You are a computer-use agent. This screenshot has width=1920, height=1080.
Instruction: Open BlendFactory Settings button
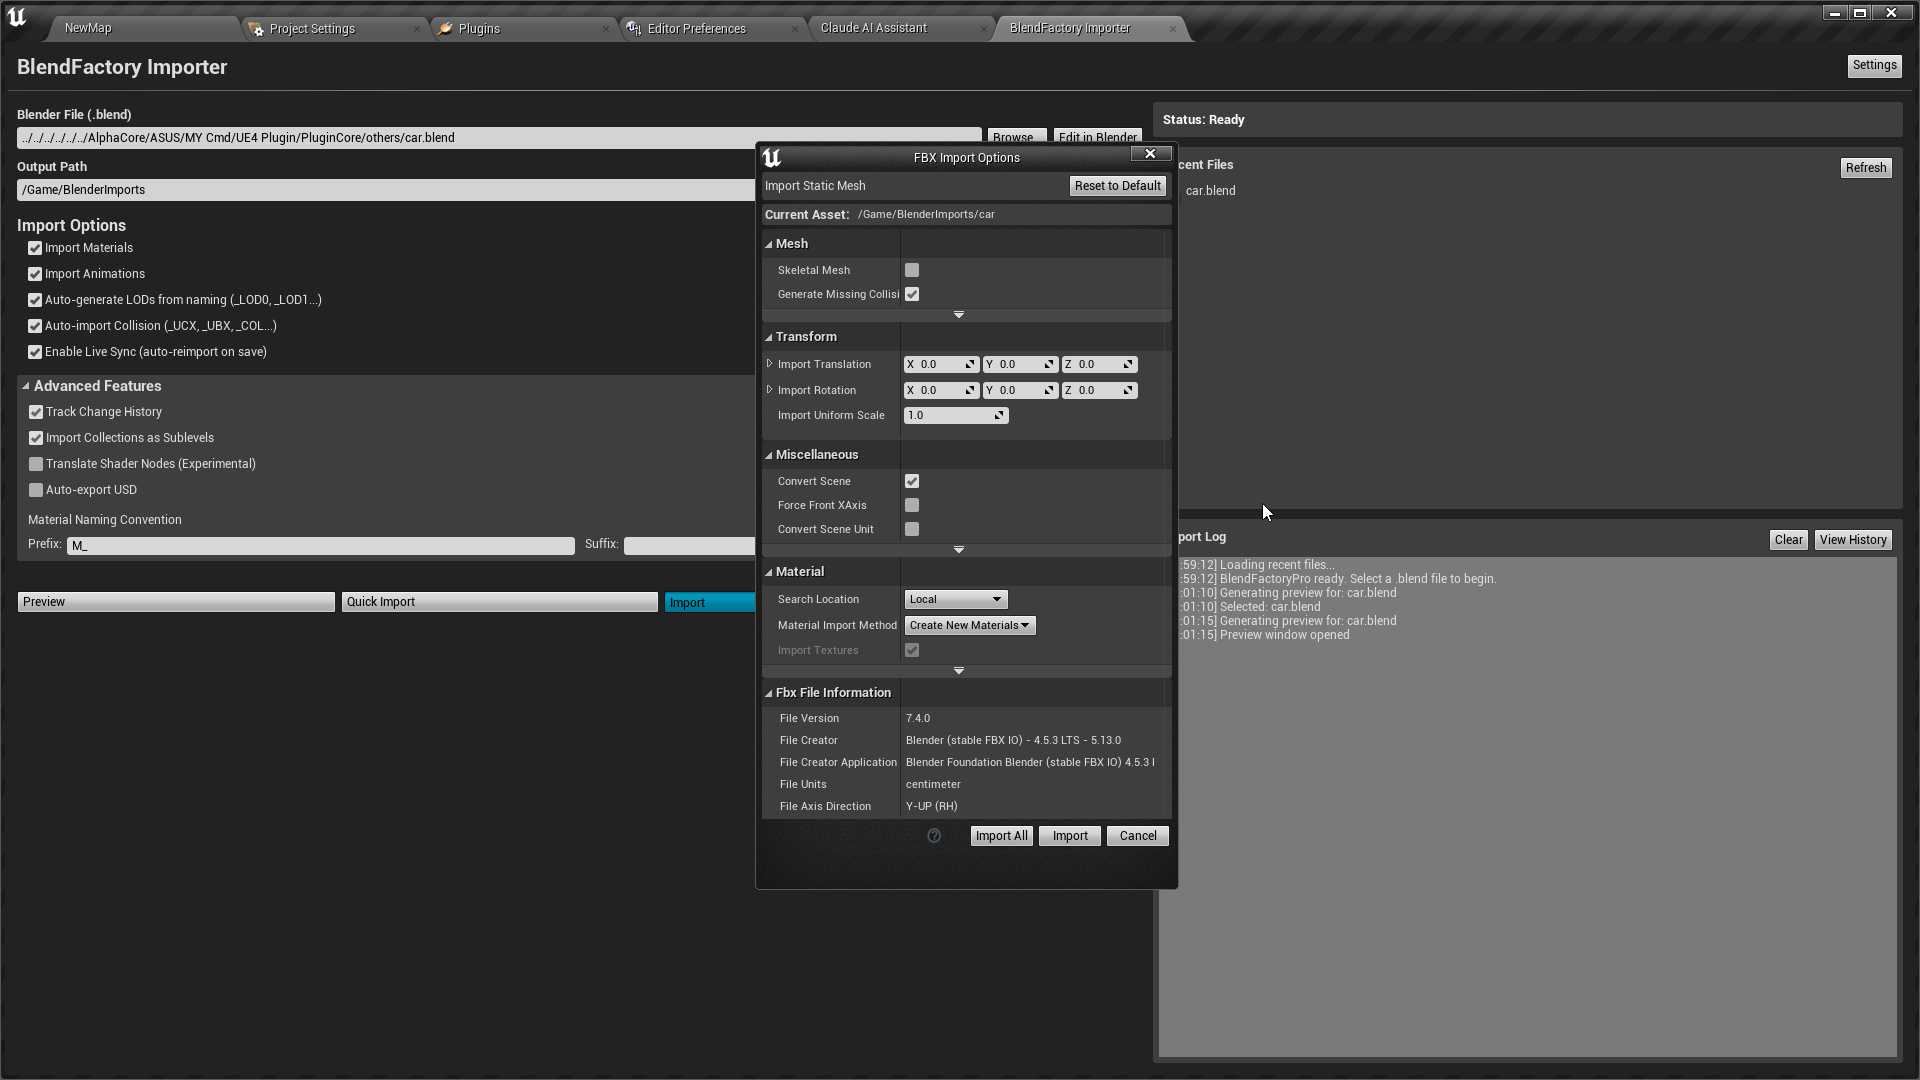pyautogui.click(x=1874, y=66)
